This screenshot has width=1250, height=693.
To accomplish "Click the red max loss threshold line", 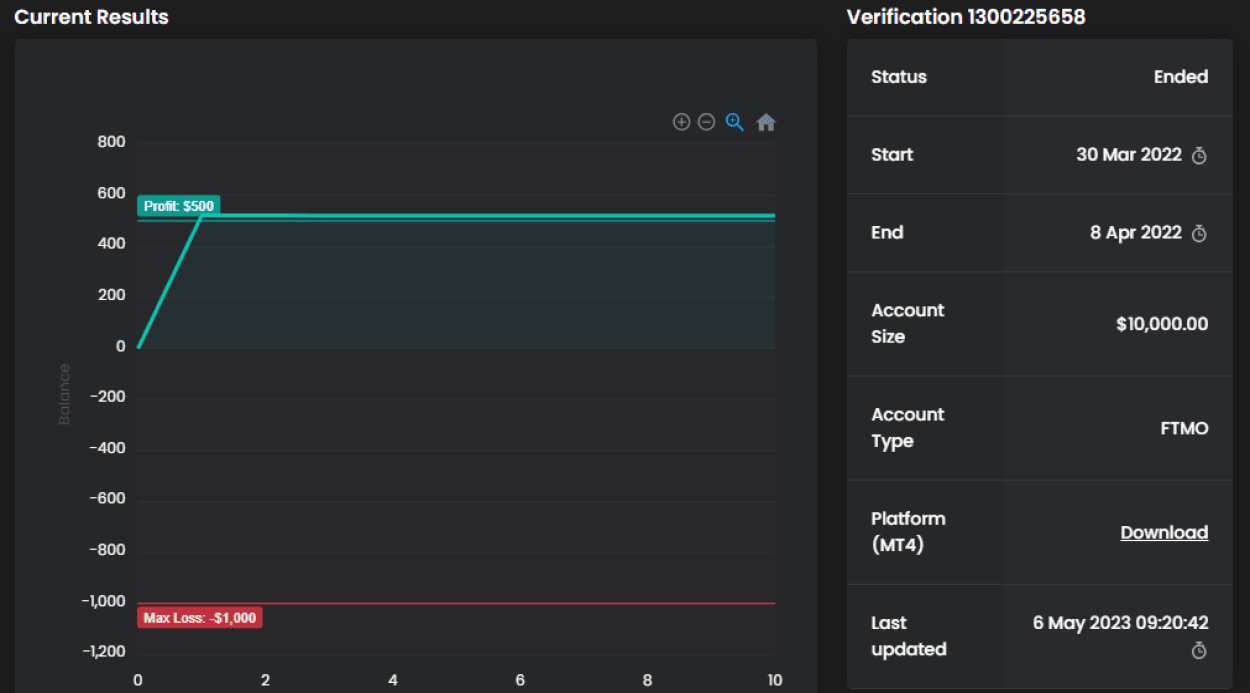I will click(x=500, y=603).
